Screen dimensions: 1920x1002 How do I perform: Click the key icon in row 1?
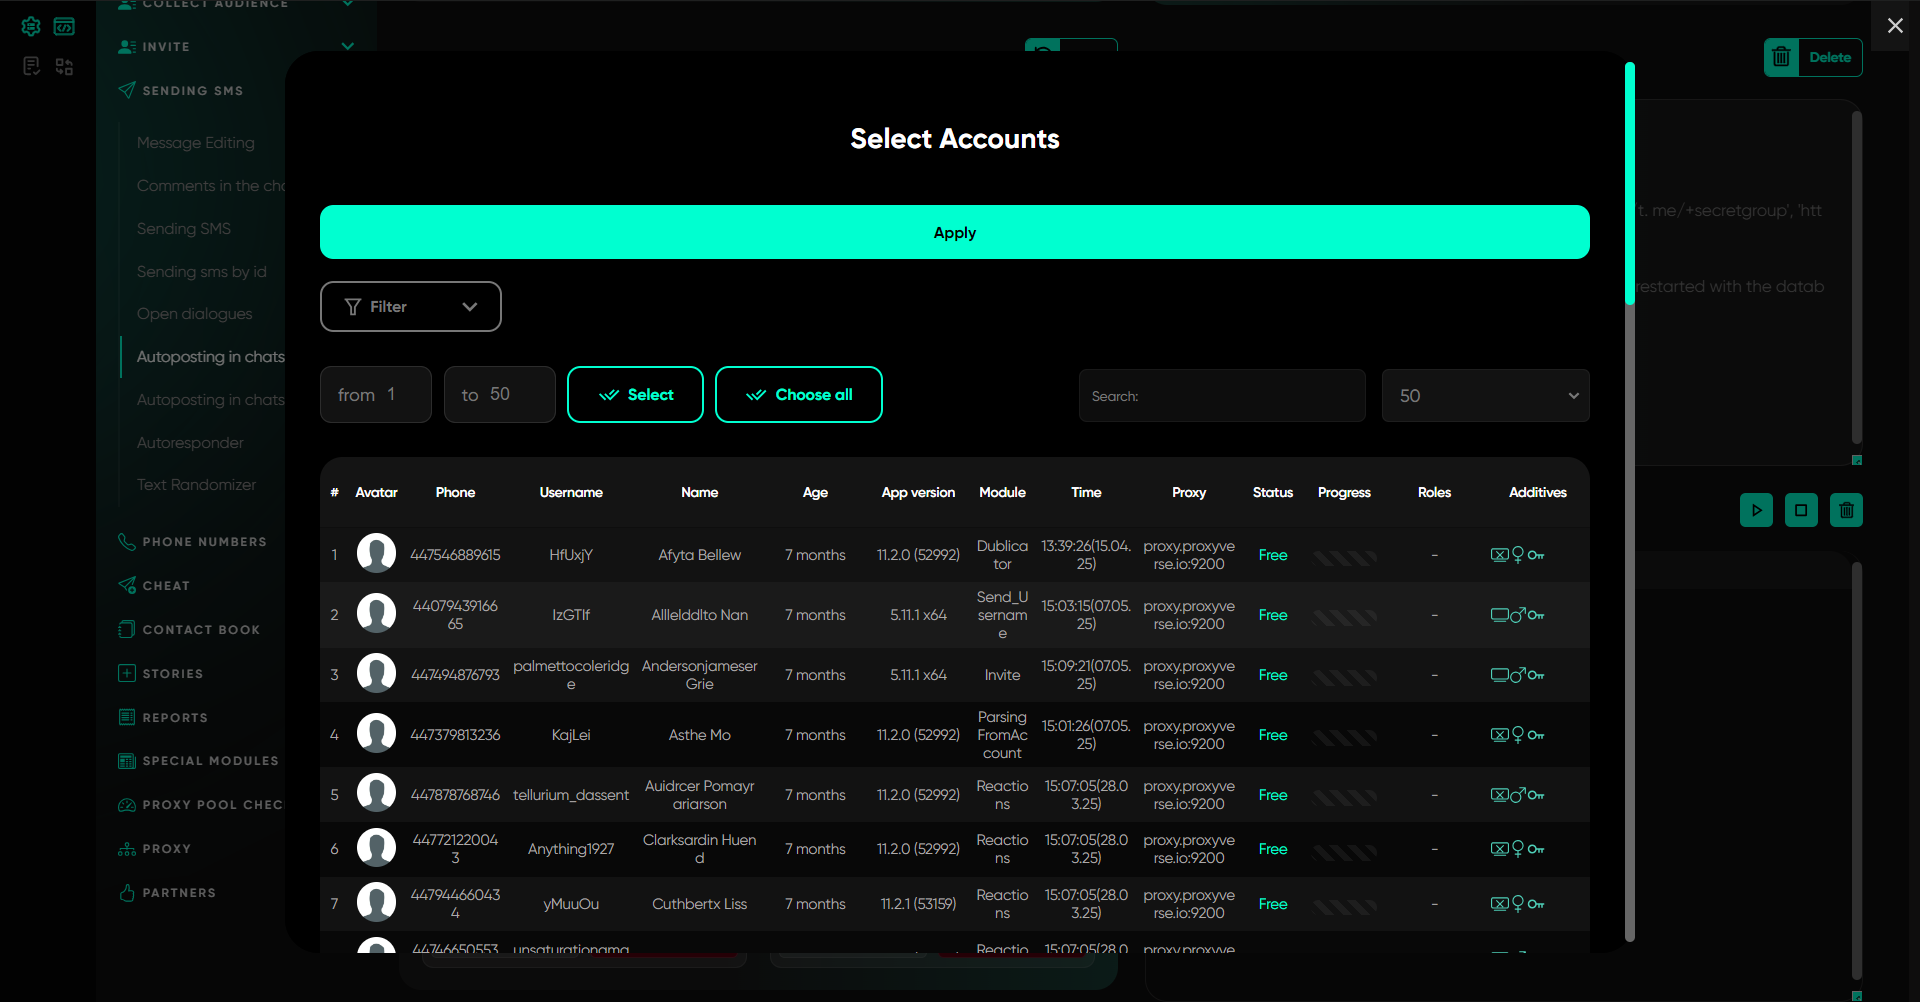point(1536,555)
